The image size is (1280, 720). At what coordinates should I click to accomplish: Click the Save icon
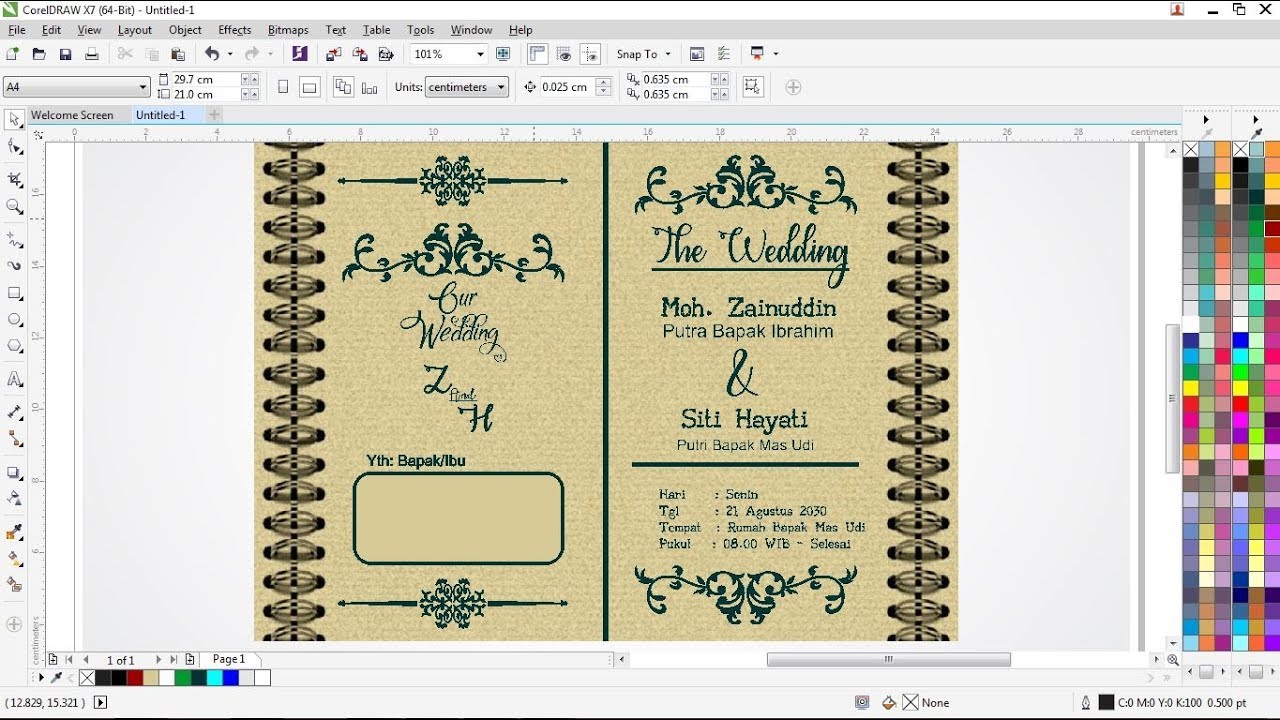[65, 54]
